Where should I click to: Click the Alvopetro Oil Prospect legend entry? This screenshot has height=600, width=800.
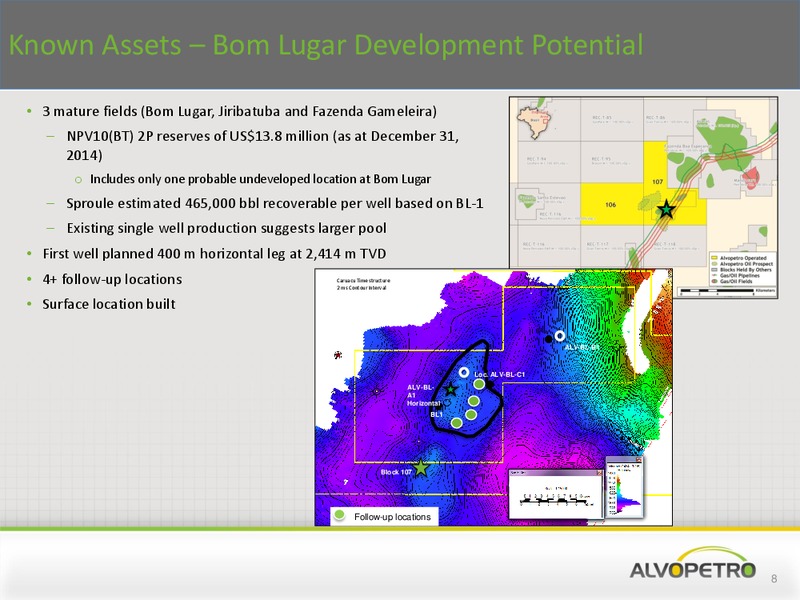(x=742, y=264)
